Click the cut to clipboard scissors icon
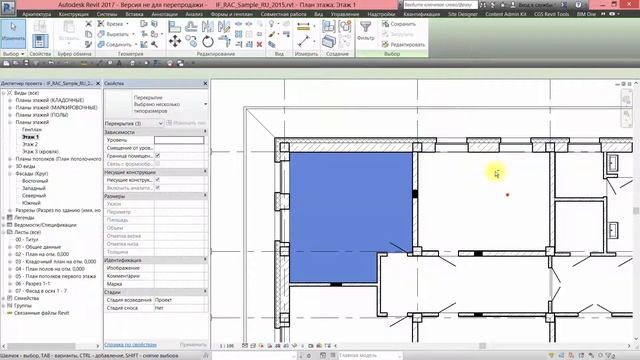The image size is (640, 360). pyautogui.click(x=89, y=24)
